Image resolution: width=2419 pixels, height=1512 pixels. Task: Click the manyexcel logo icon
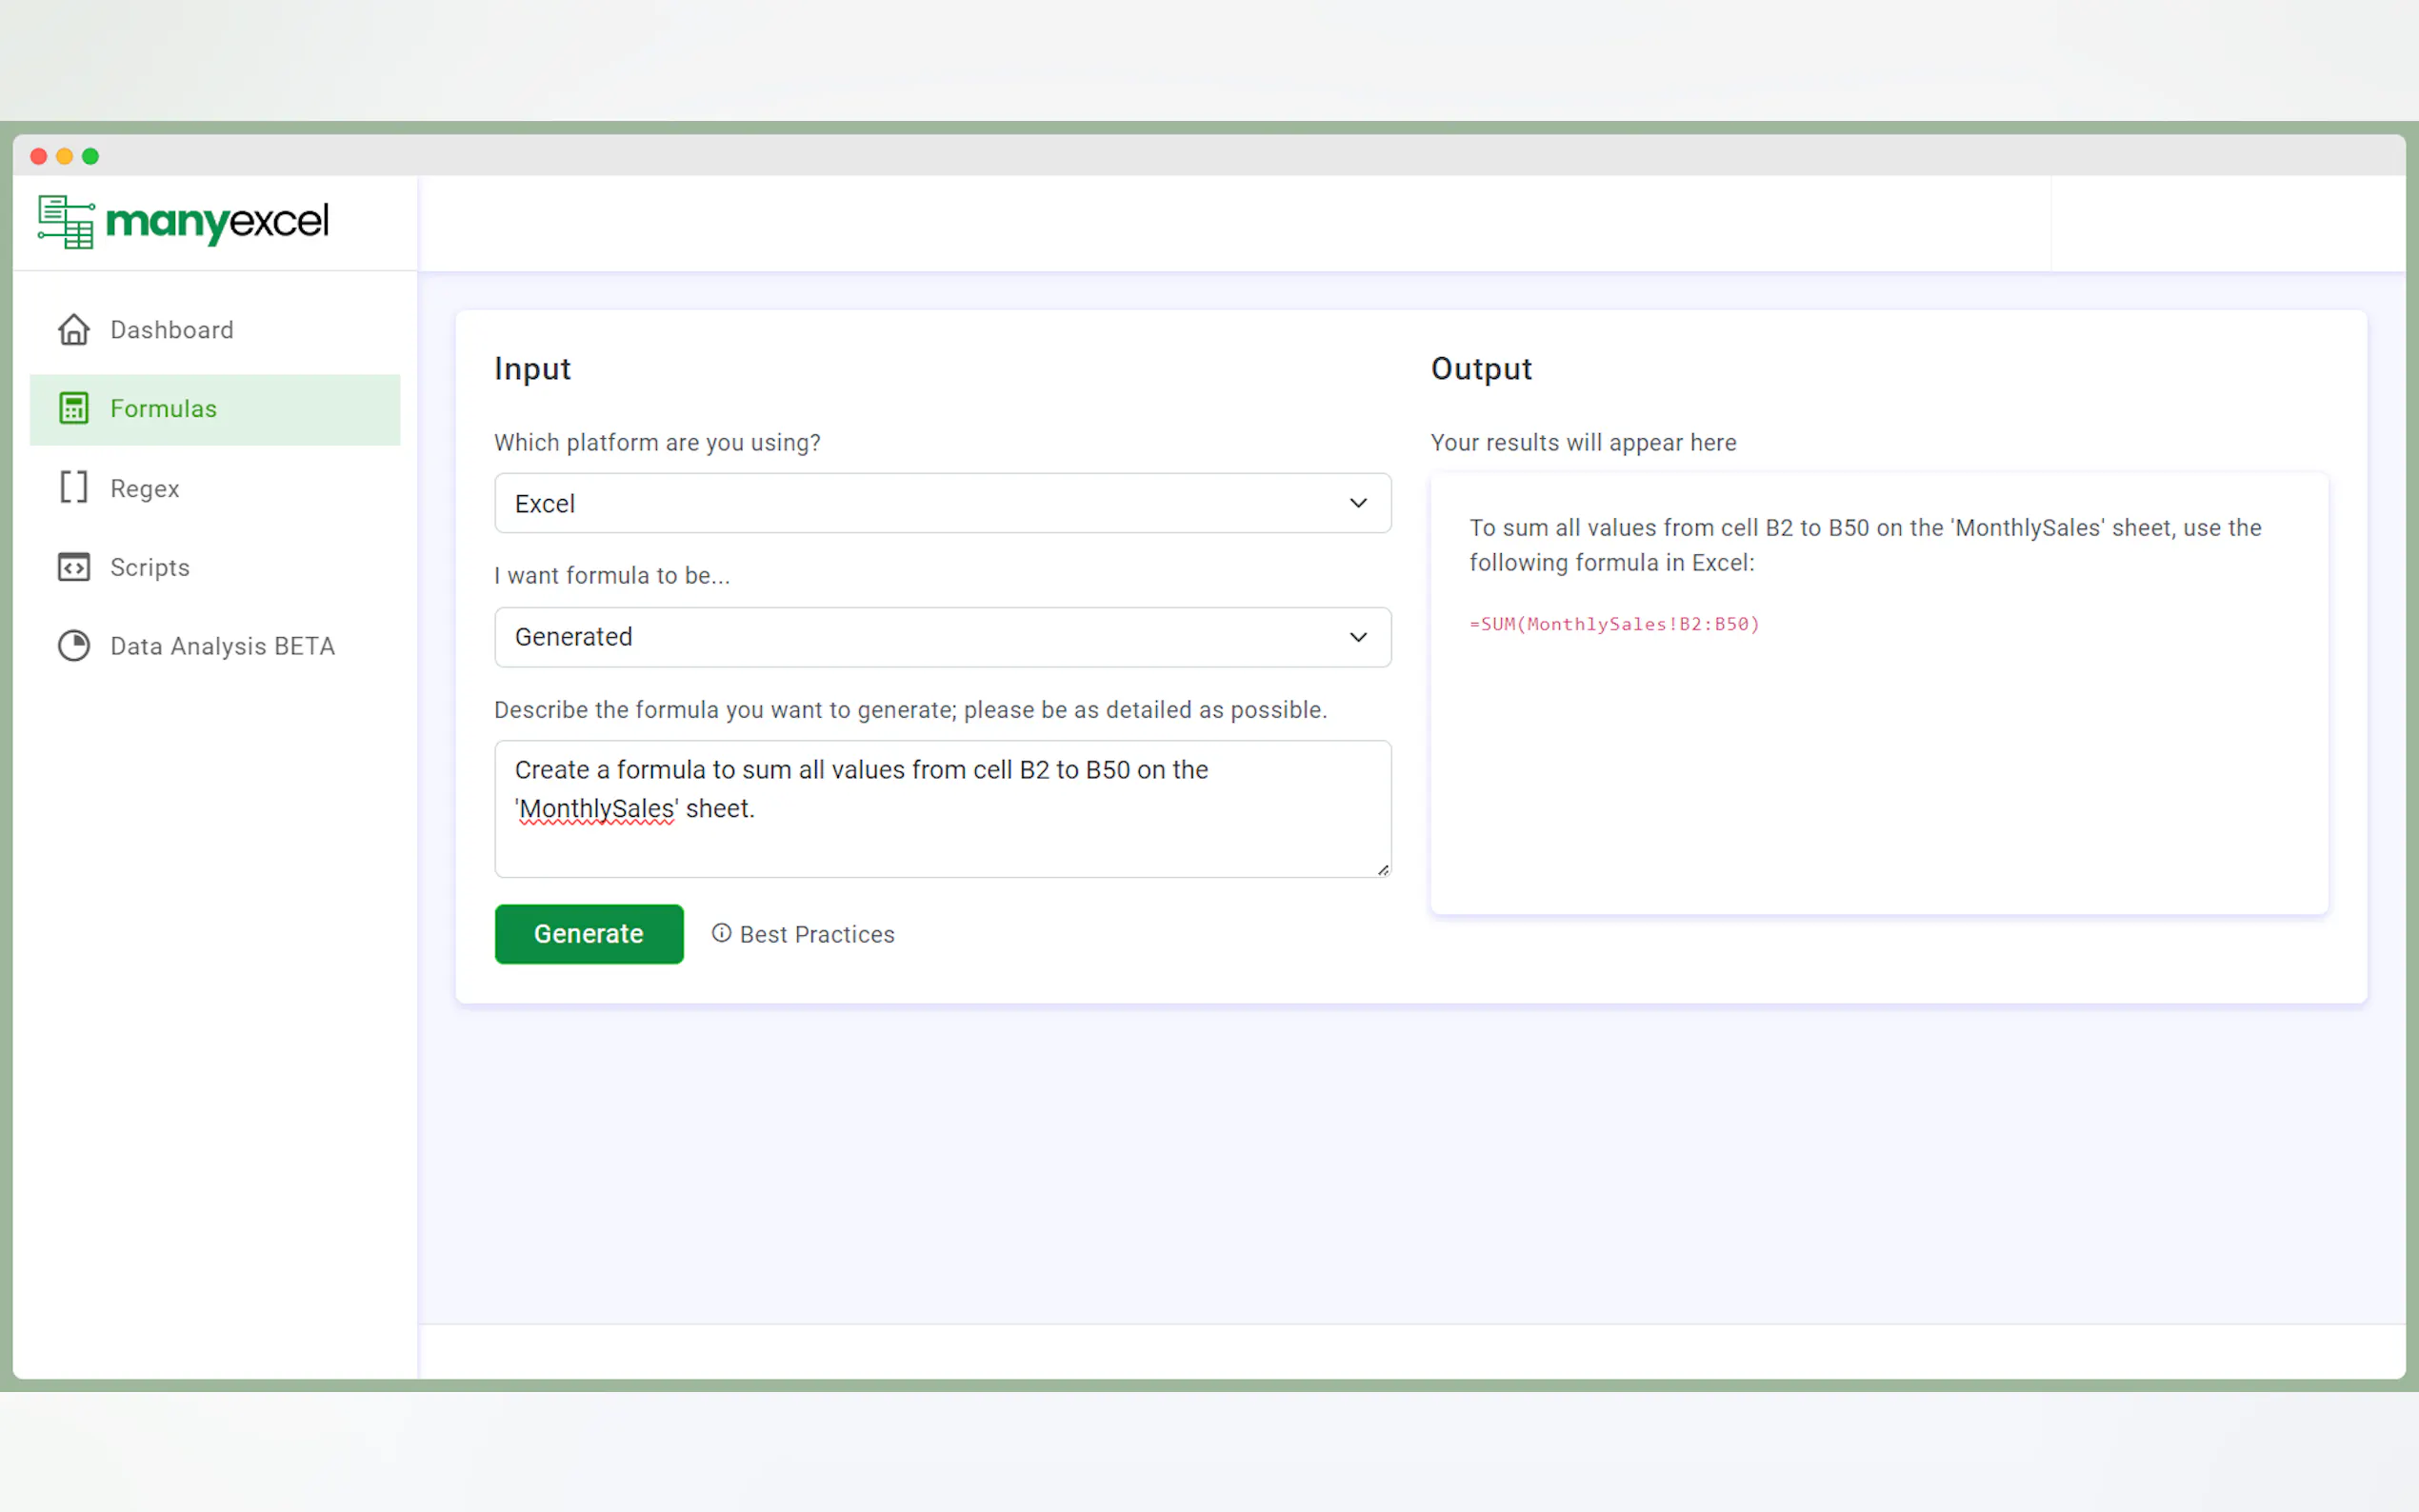click(66, 221)
